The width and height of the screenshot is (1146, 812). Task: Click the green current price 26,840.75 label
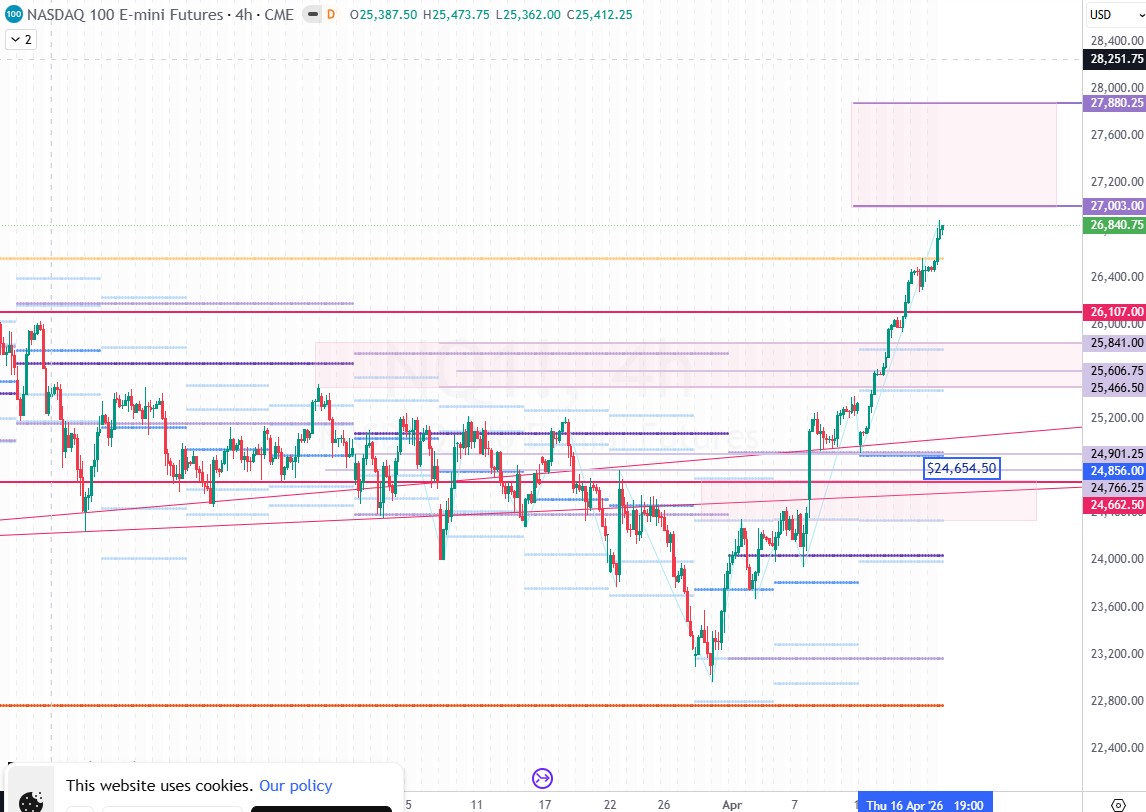click(x=1116, y=226)
